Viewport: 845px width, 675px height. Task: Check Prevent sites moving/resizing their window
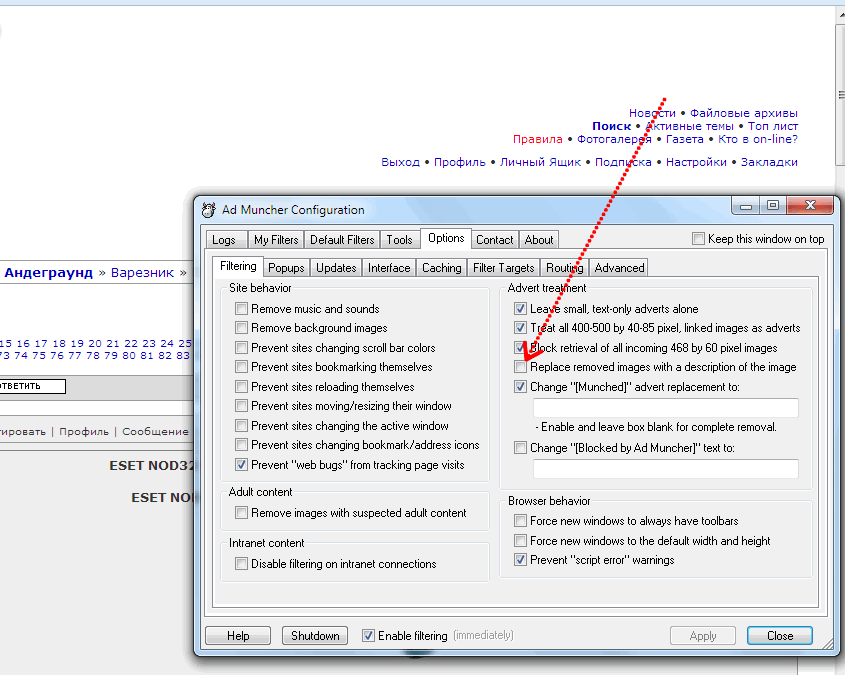241,406
